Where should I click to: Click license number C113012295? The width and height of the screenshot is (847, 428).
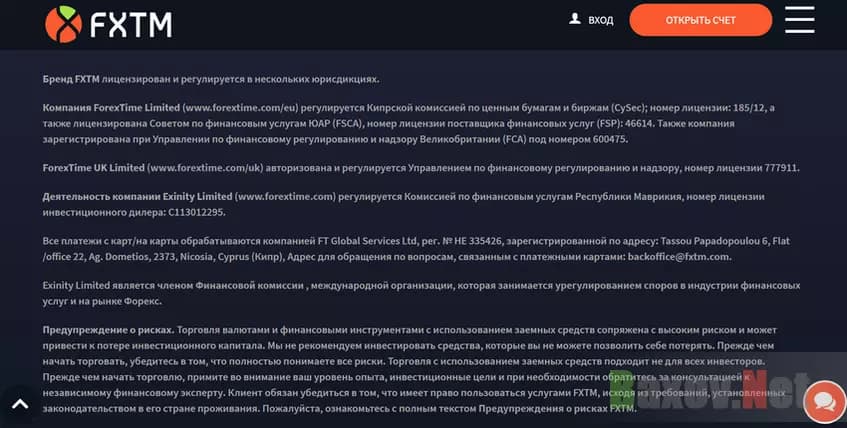click(196, 212)
